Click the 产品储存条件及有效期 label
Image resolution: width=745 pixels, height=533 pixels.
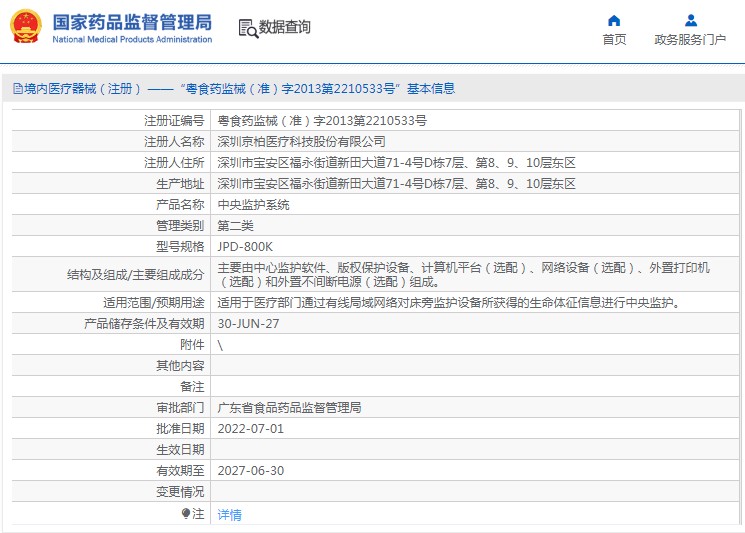144,324
